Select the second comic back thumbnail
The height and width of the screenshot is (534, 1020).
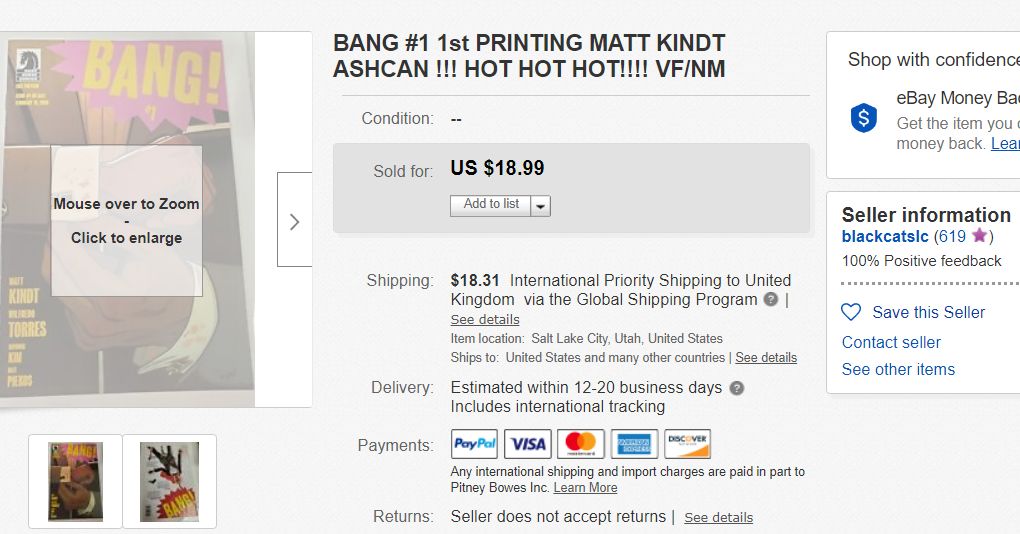(169, 481)
